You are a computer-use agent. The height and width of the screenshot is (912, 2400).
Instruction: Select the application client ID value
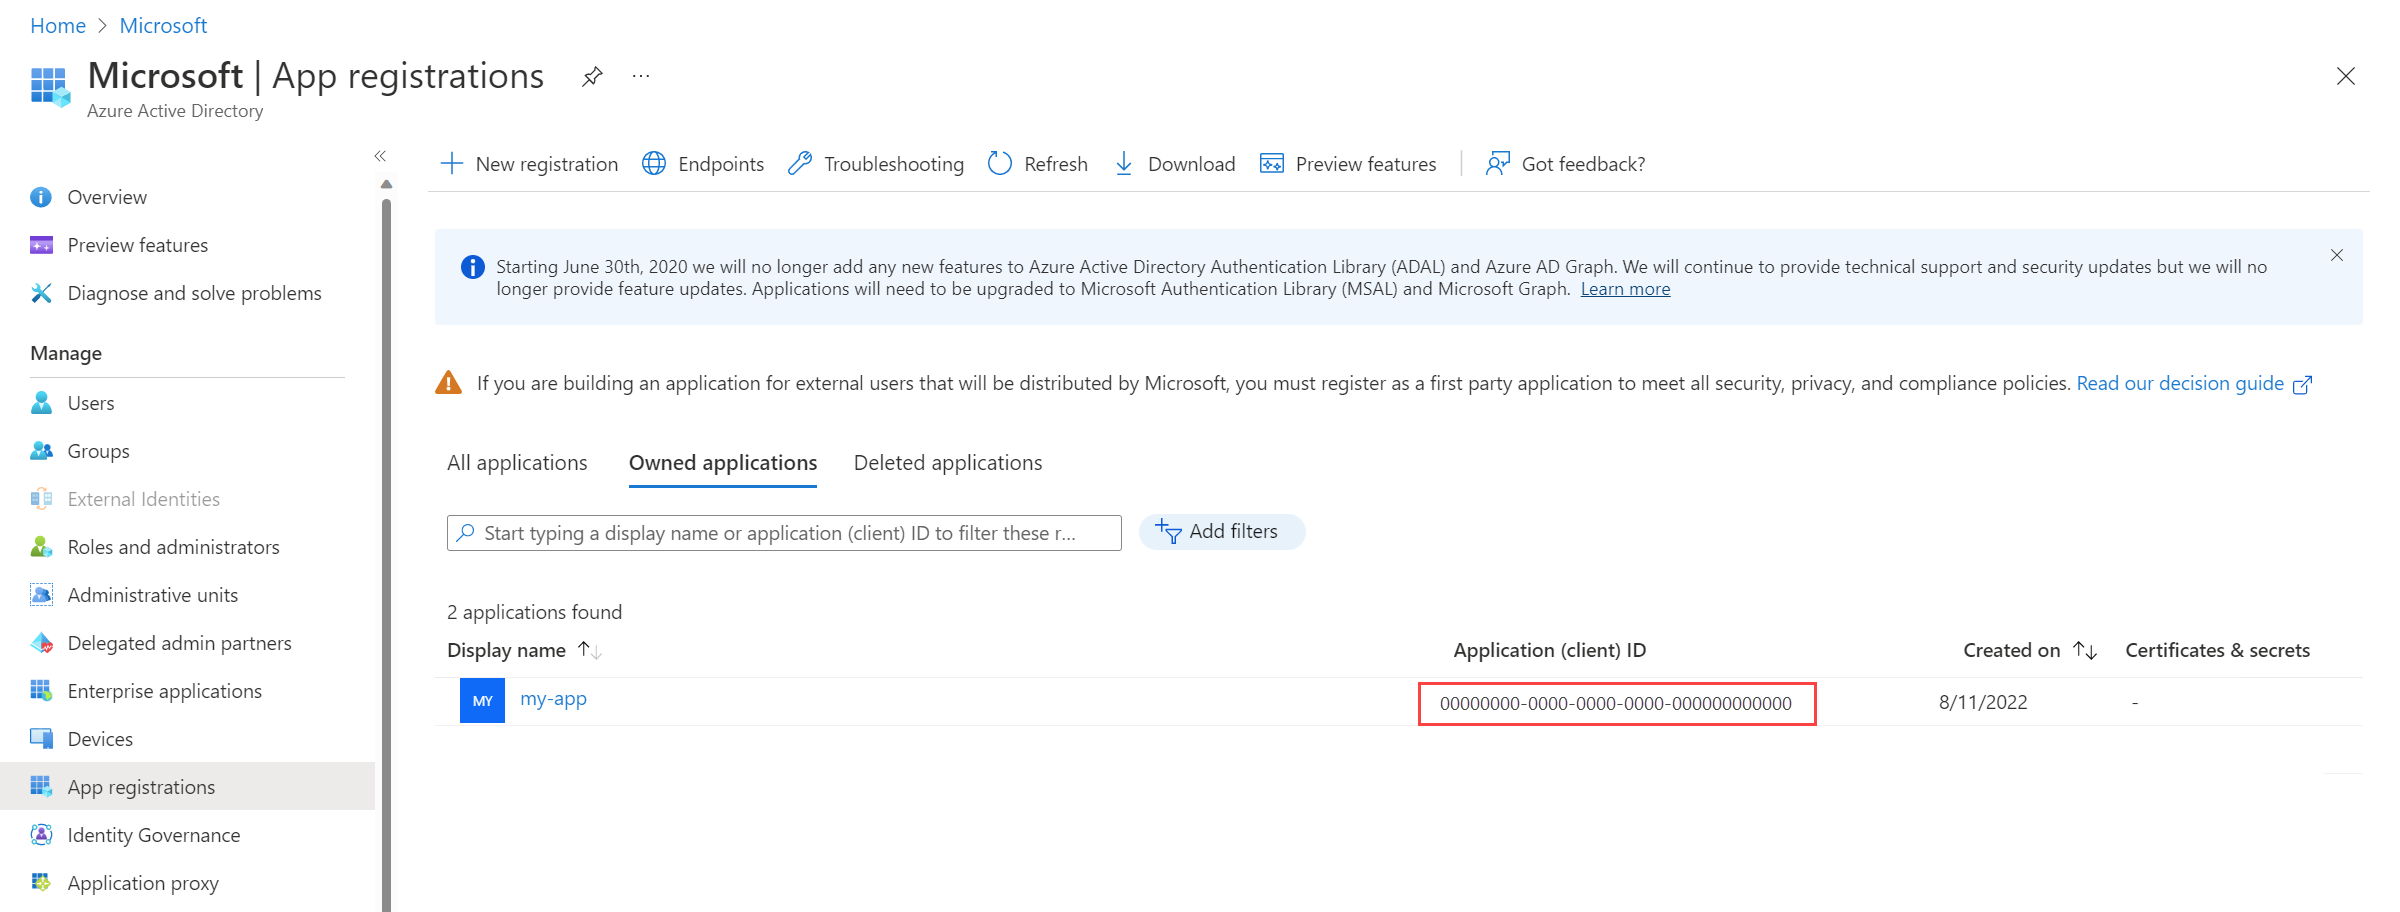tap(1616, 704)
